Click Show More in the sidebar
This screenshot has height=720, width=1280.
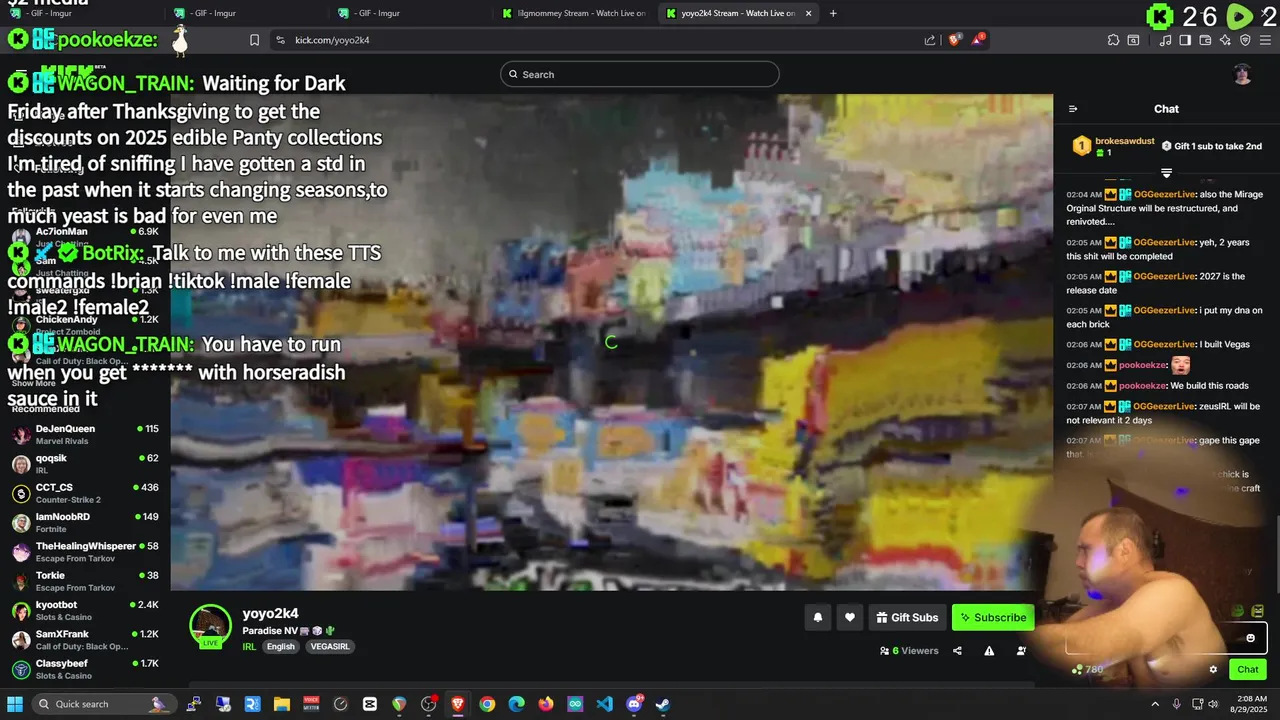coord(34,383)
